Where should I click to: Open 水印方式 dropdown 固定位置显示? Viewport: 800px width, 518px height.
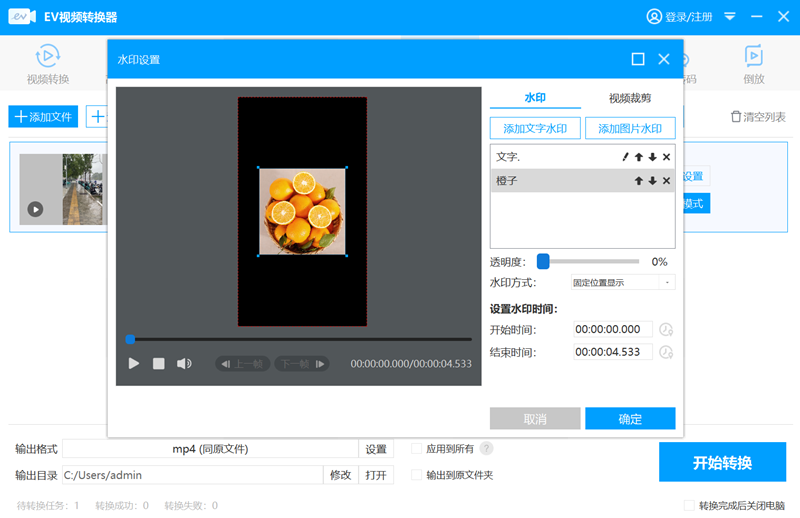623,282
